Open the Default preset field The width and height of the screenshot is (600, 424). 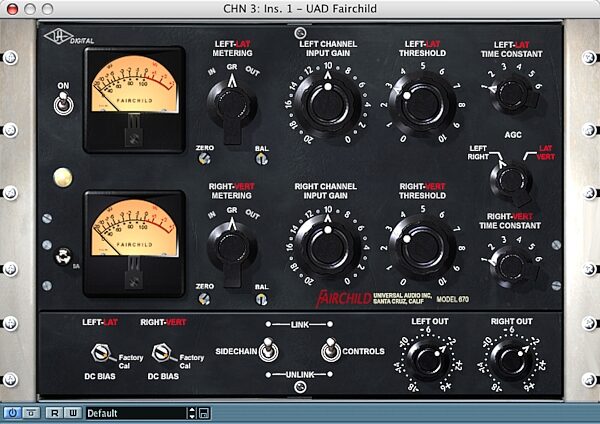point(137,413)
